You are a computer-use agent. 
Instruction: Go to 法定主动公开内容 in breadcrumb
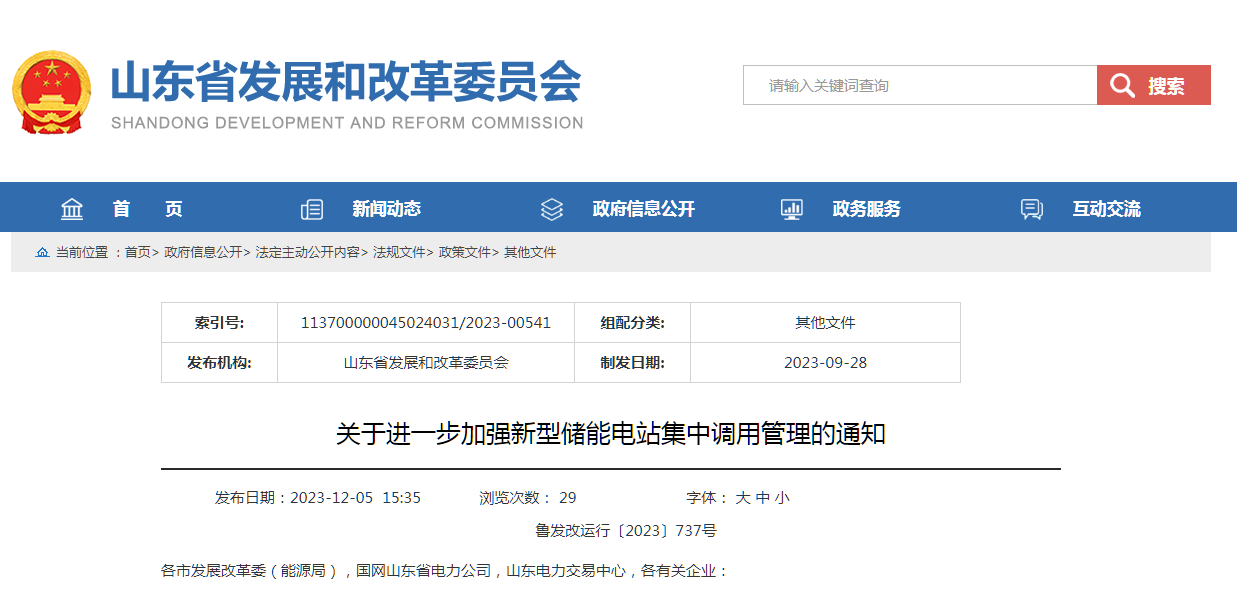pyautogui.click(x=307, y=253)
